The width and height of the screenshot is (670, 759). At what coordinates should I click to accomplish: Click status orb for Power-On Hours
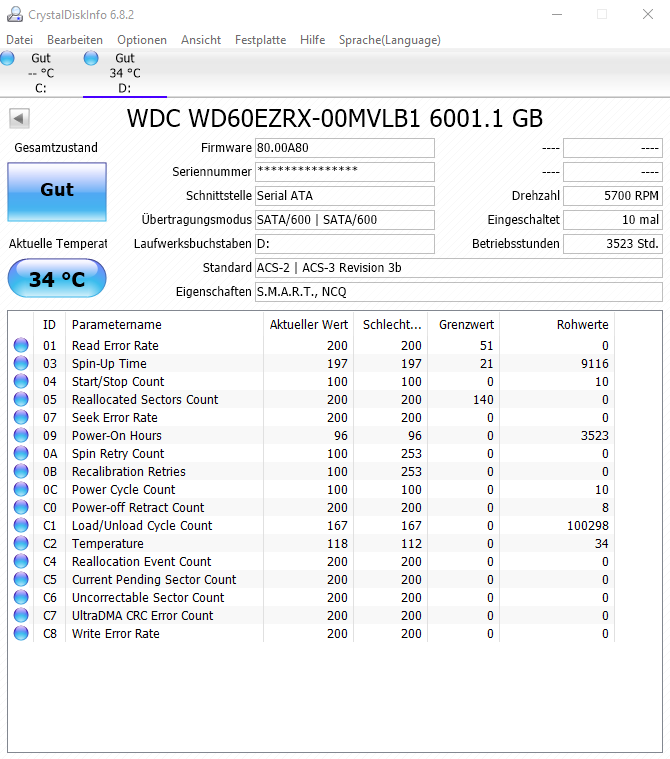(21, 435)
